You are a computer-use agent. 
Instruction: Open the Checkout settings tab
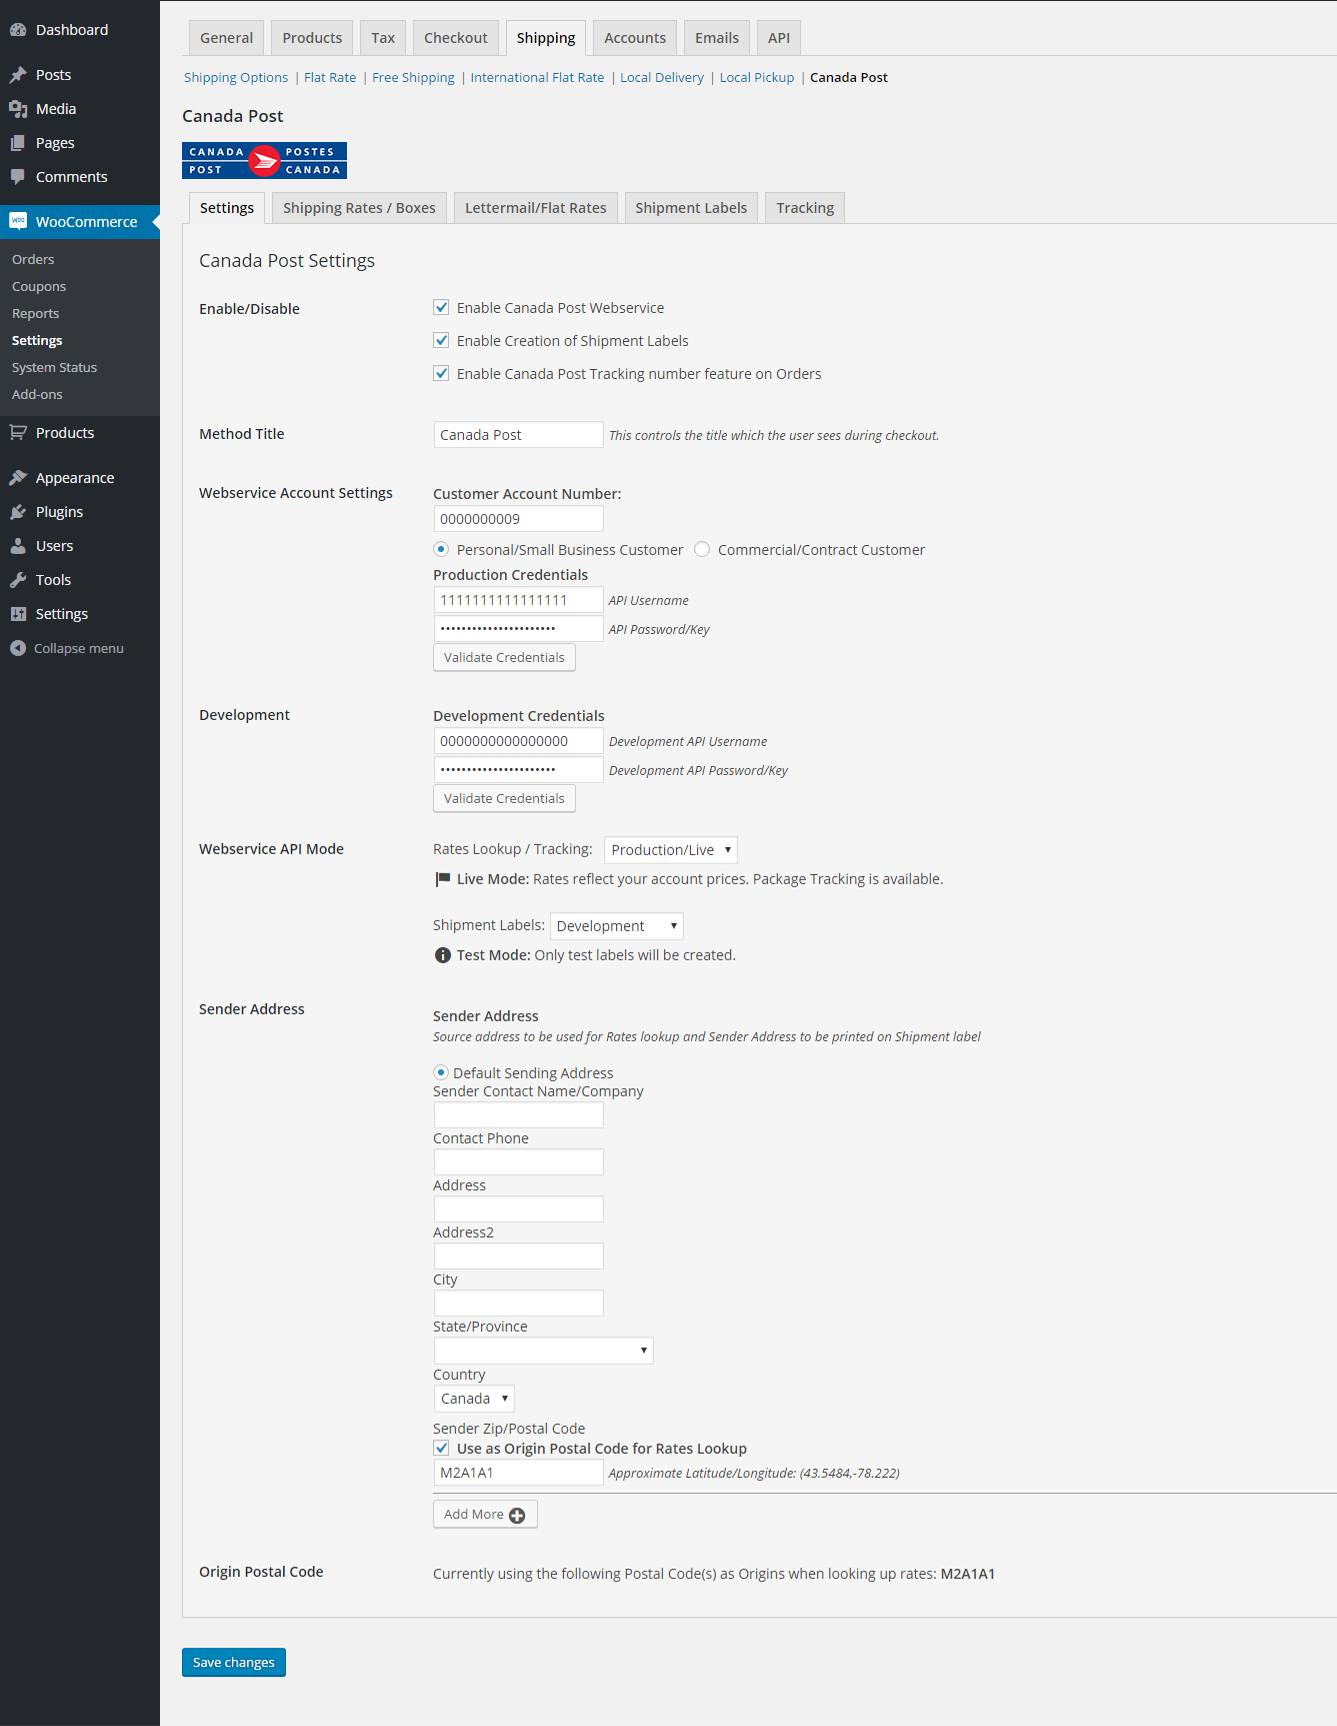click(455, 38)
